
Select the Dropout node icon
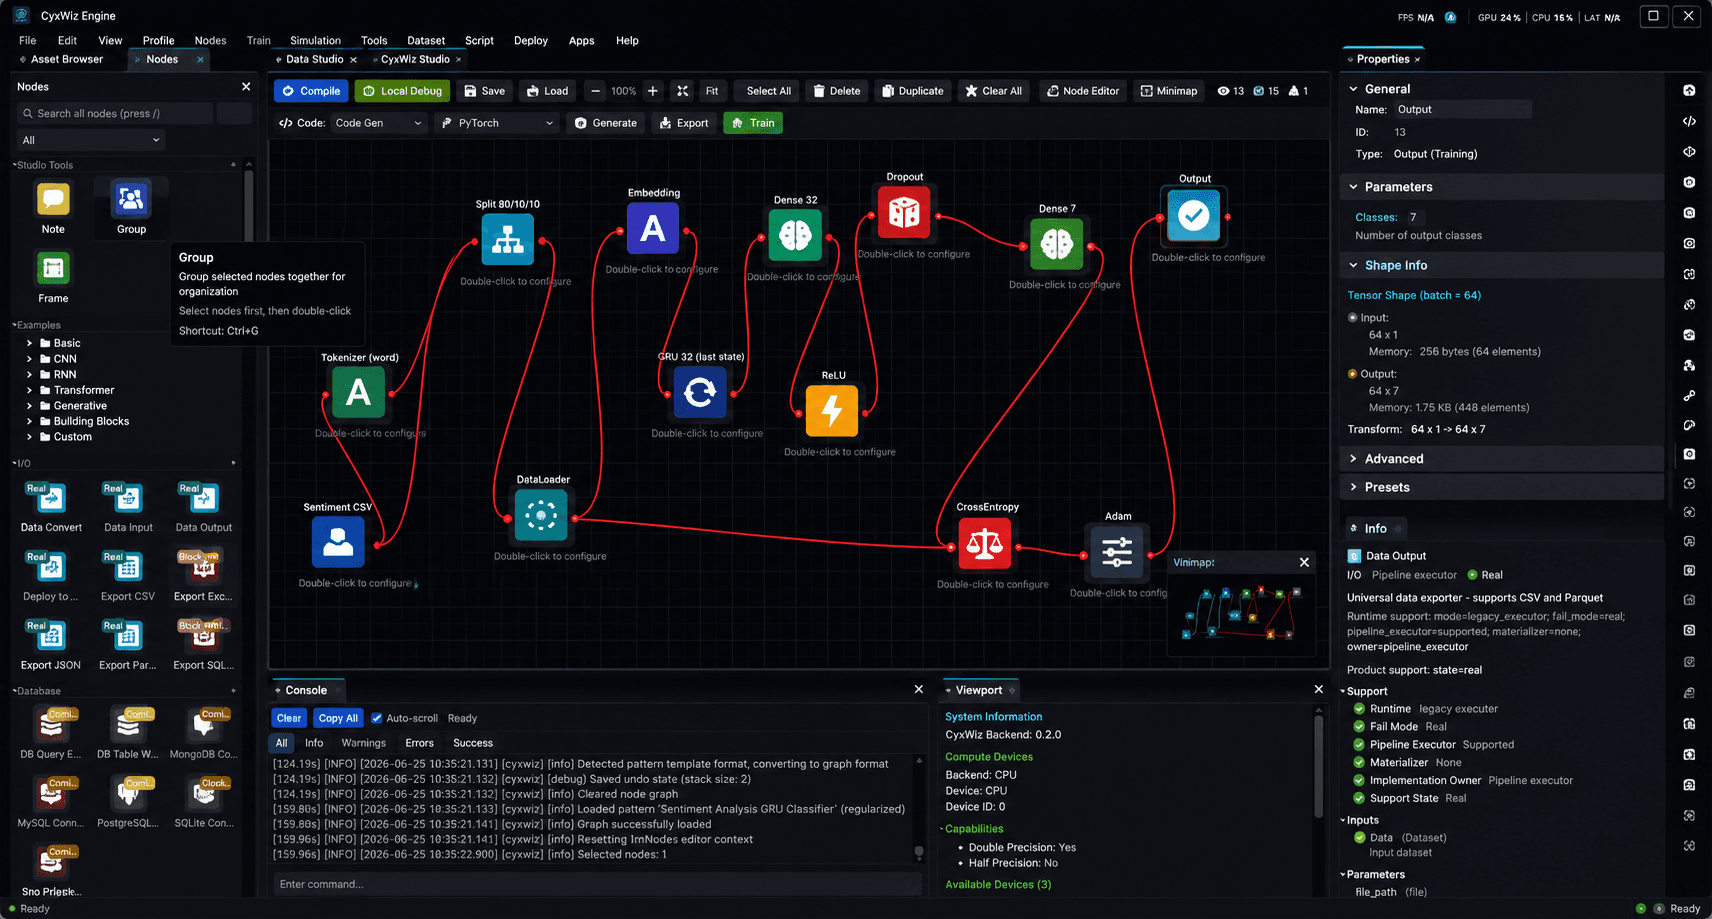click(904, 212)
